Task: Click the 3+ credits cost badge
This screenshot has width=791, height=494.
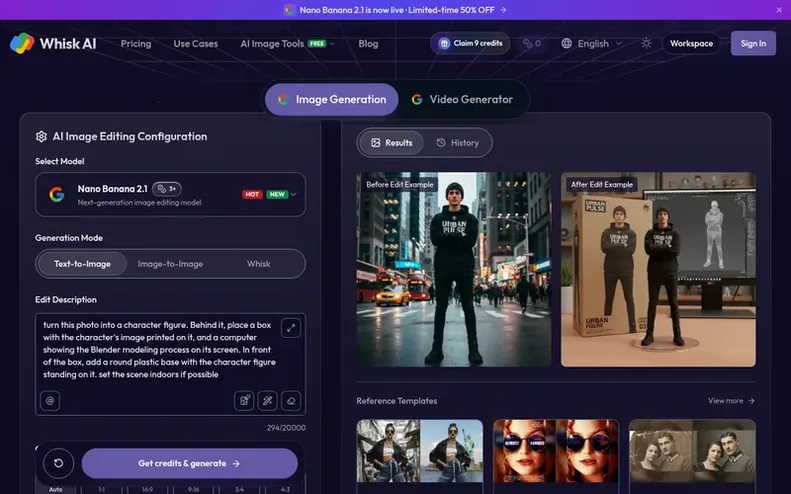Action: coord(166,189)
